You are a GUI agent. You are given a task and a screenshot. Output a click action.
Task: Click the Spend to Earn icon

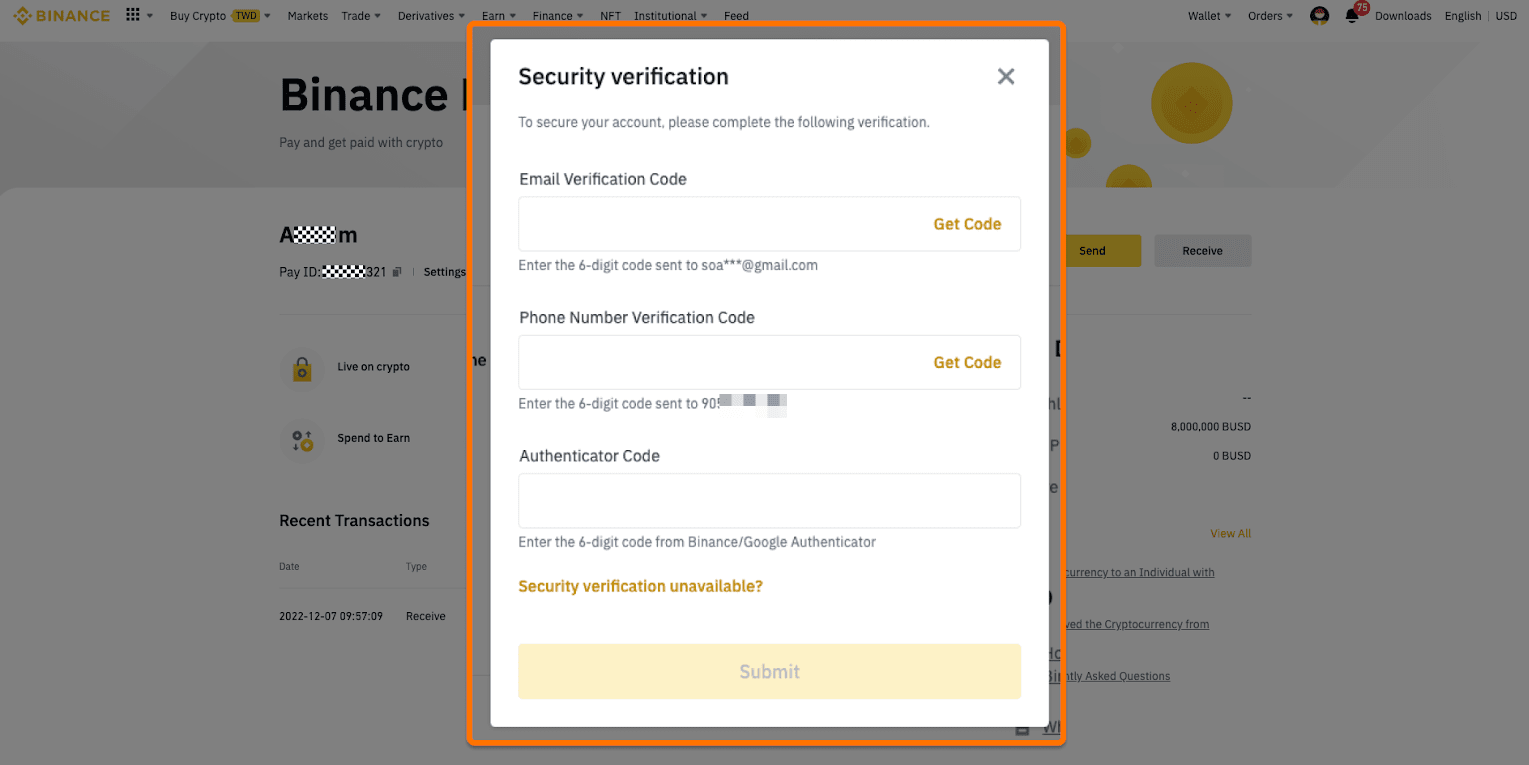[x=303, y=438]
